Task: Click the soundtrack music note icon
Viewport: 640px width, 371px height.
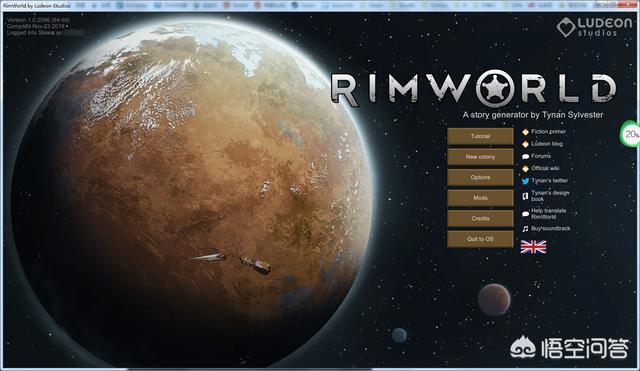Action: click(x=525, y=229)
